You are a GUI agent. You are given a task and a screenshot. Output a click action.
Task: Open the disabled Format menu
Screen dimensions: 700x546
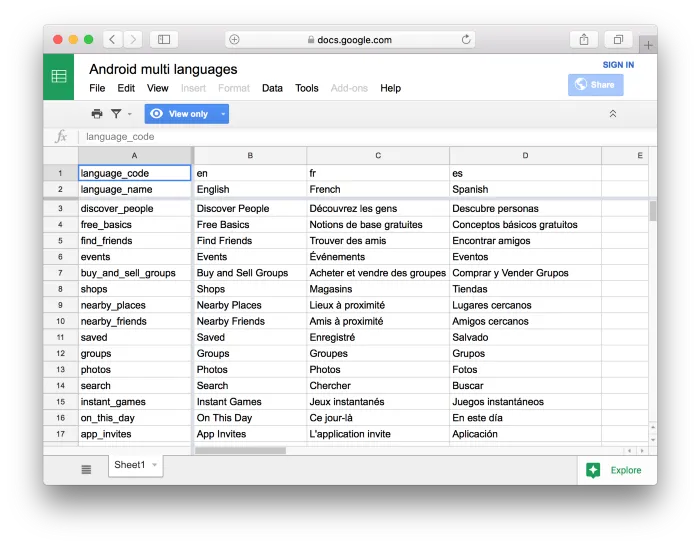tap(234, 88)
